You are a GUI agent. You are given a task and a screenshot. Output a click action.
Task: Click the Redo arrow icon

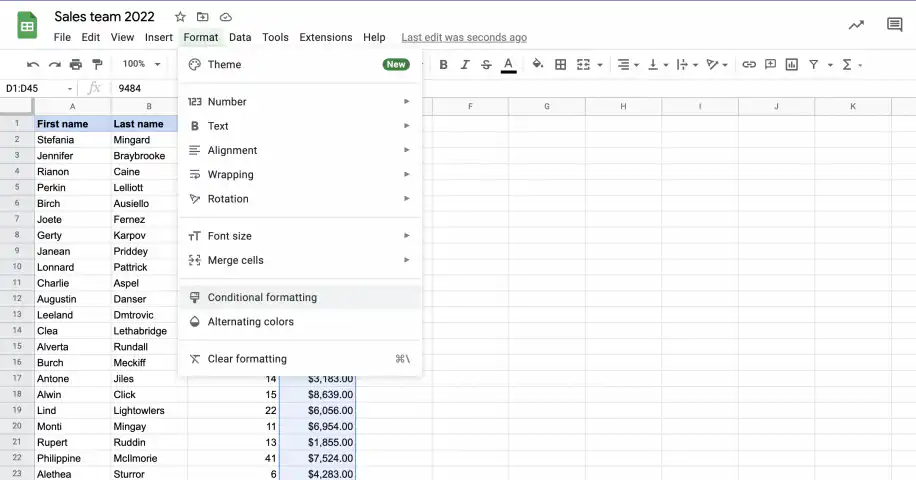tap(54, 64)
